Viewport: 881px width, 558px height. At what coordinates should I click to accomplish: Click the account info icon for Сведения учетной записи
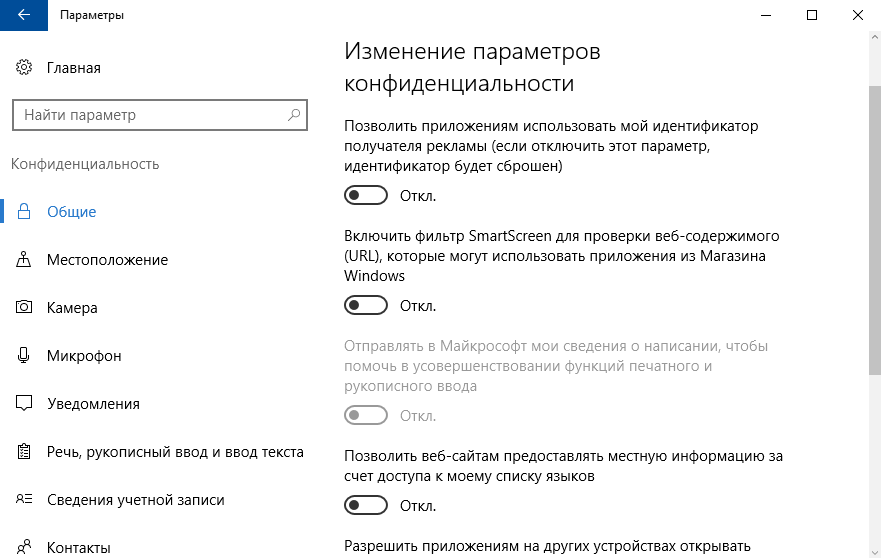pos(24,500)
